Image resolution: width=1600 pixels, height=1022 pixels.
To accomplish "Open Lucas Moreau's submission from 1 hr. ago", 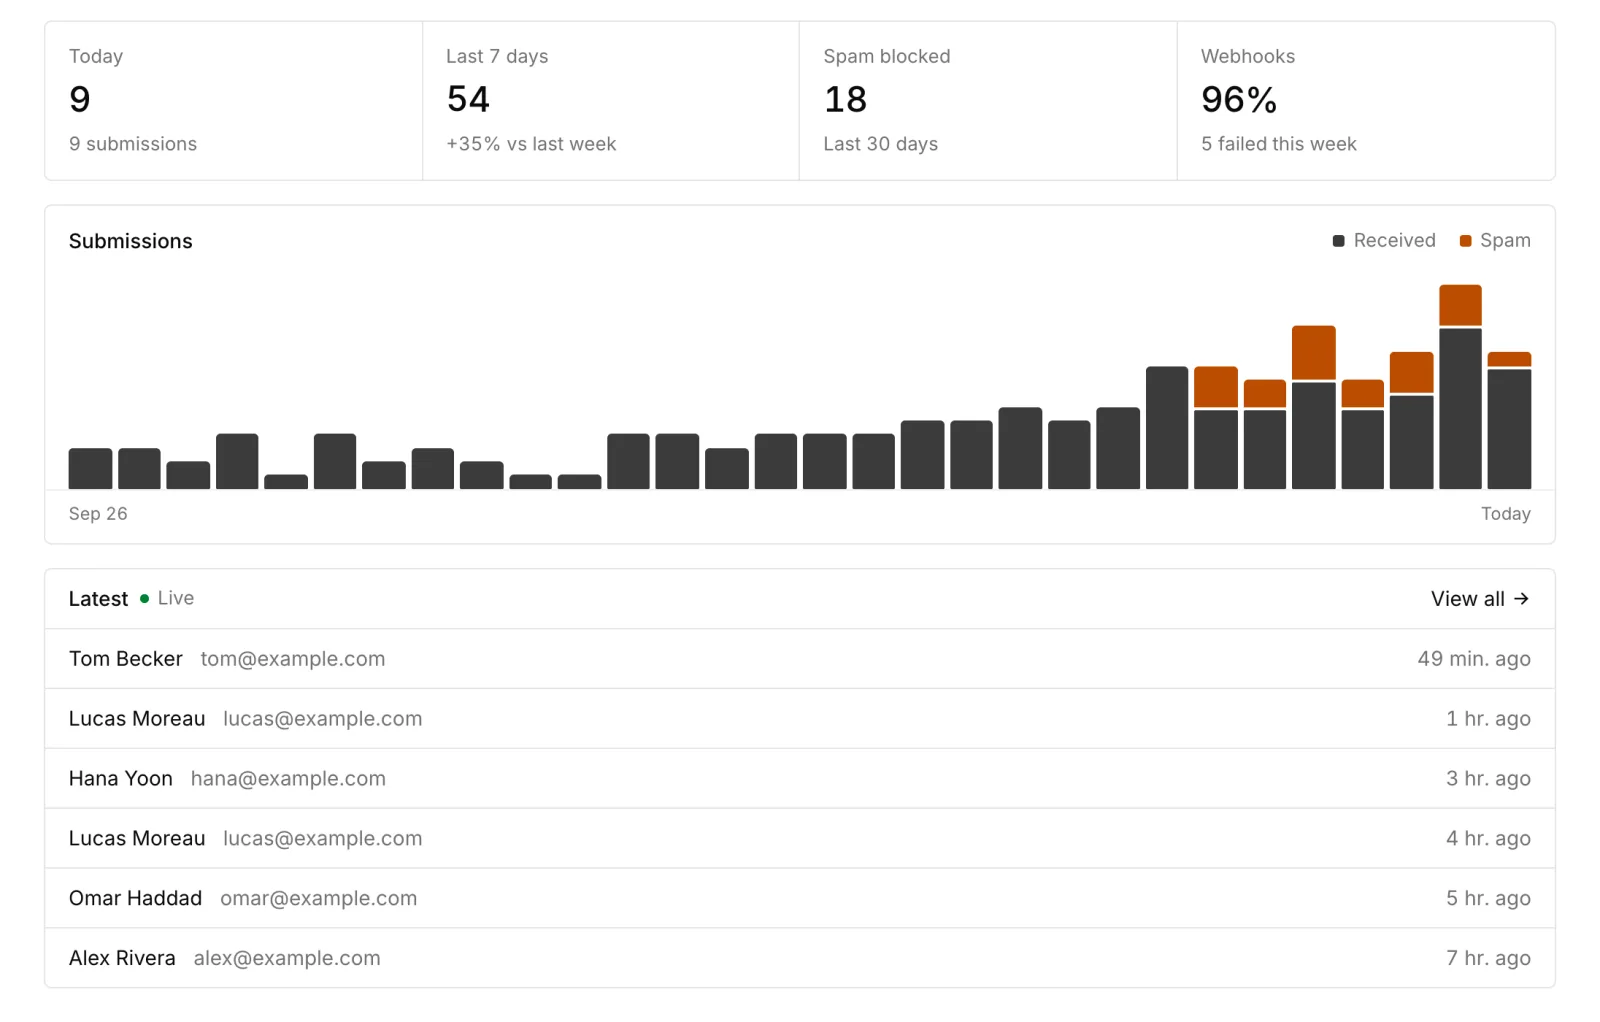I will pyautogui.click(x=800, y=719).
